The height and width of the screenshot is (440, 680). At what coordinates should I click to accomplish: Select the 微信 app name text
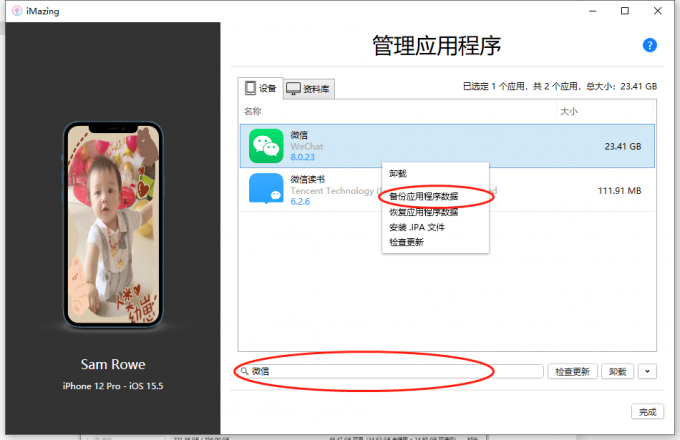pyautogui.click(x=299, y=135)
